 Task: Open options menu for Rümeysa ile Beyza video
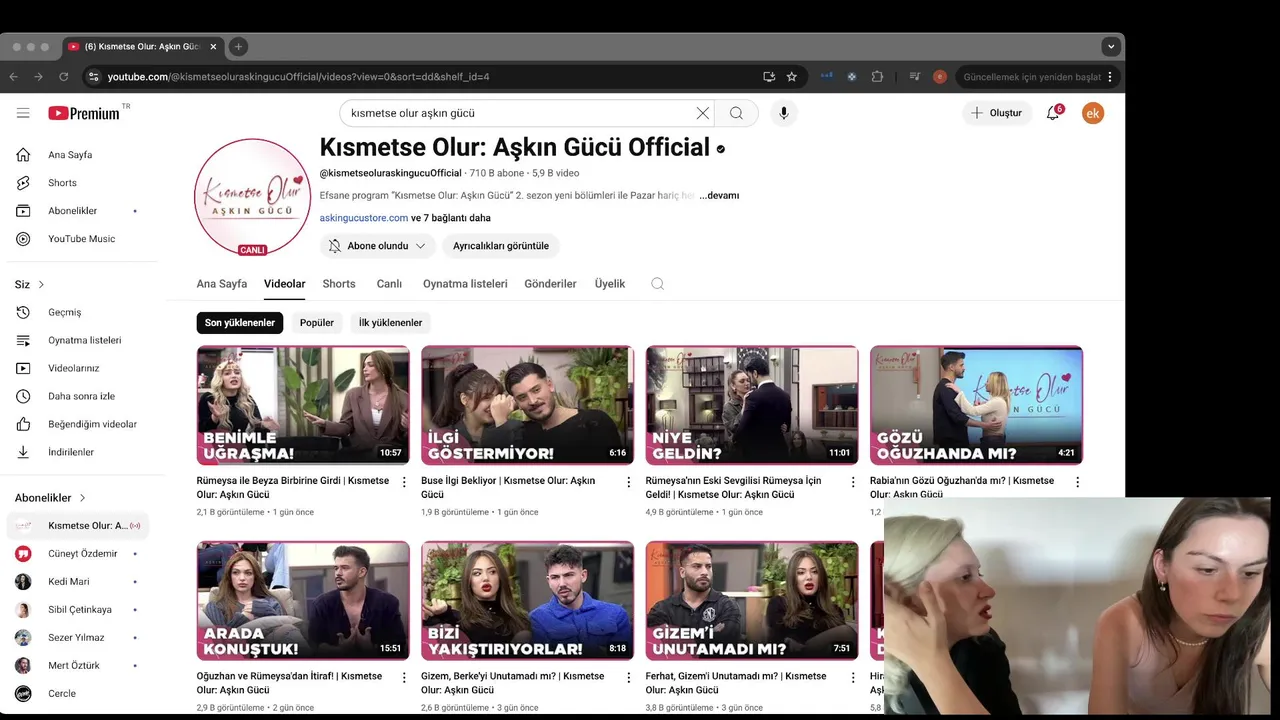pyautogui.click(x=404, y=482)
